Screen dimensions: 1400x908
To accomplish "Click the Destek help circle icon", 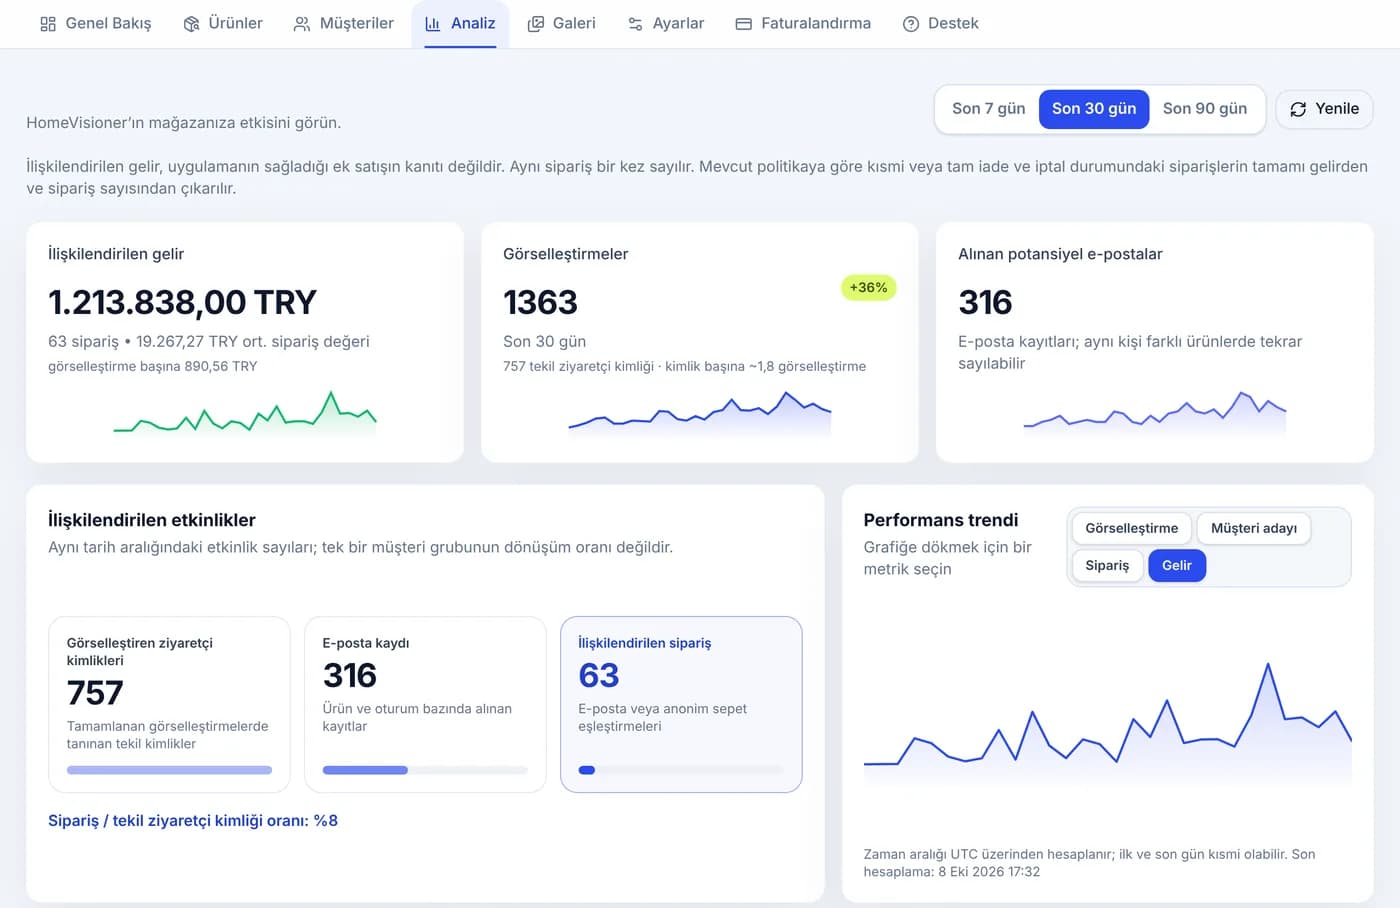I will point(911,24).
